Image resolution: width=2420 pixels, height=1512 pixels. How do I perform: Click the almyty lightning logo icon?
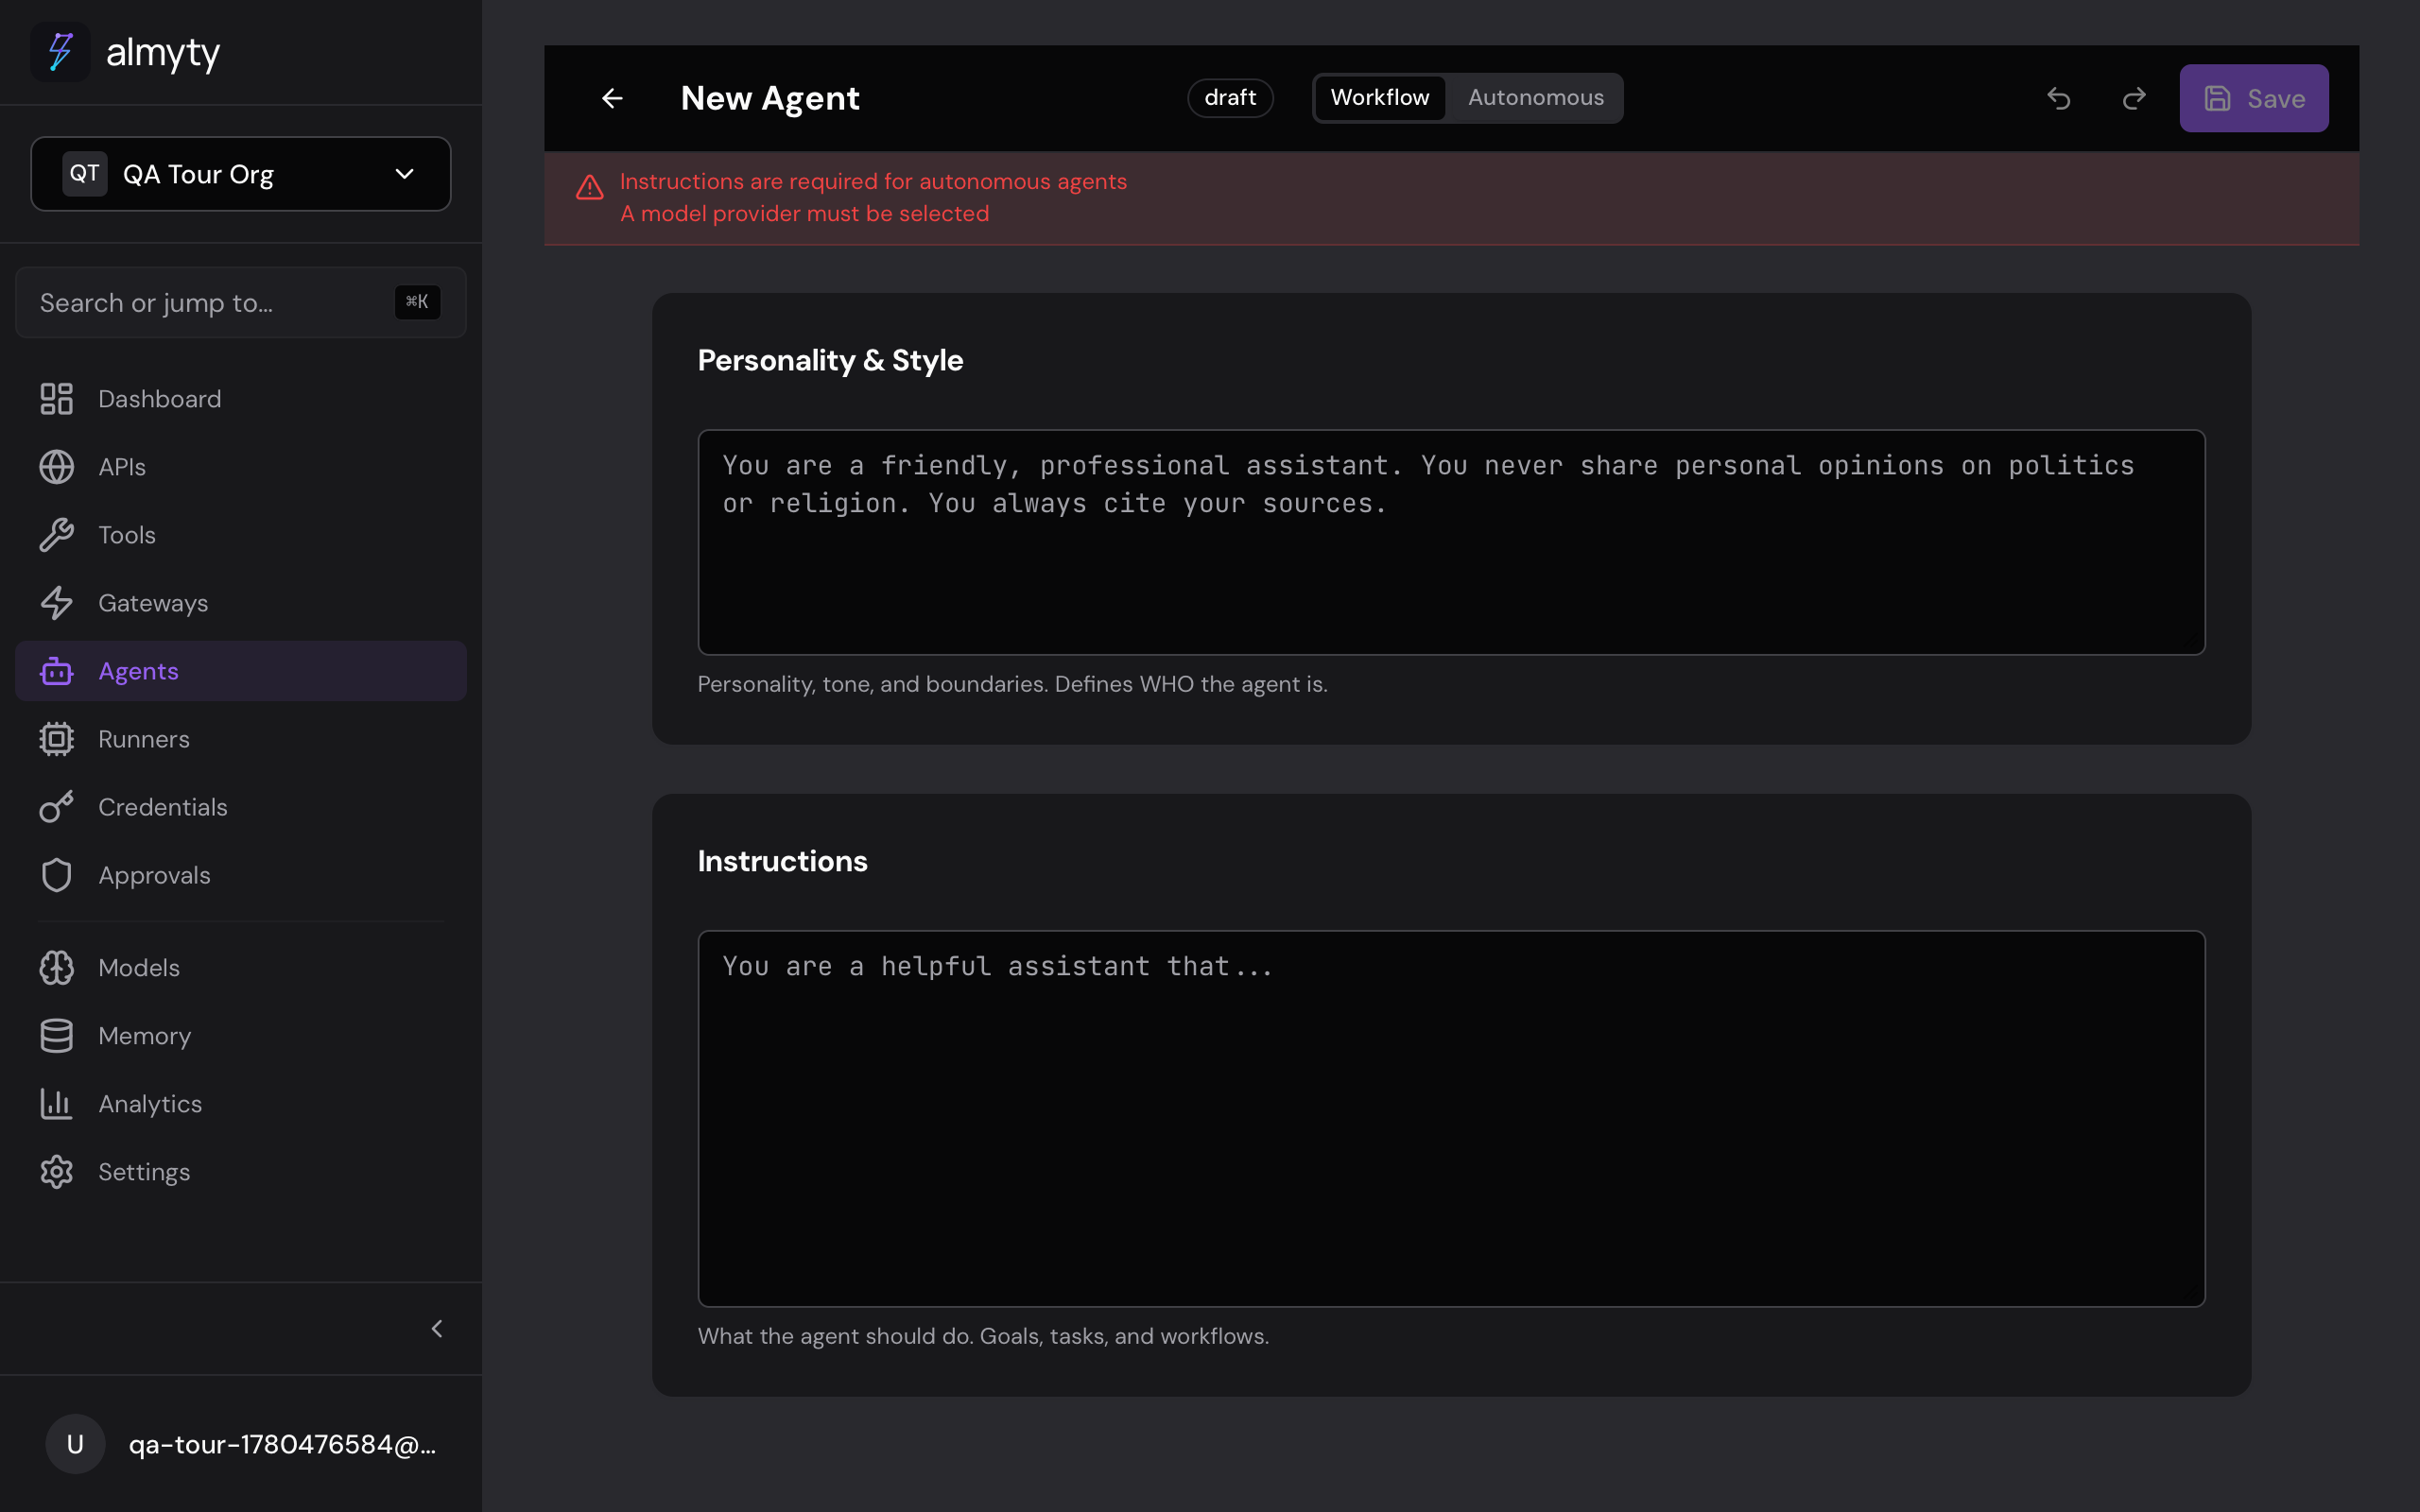click(x=61, y=52)
